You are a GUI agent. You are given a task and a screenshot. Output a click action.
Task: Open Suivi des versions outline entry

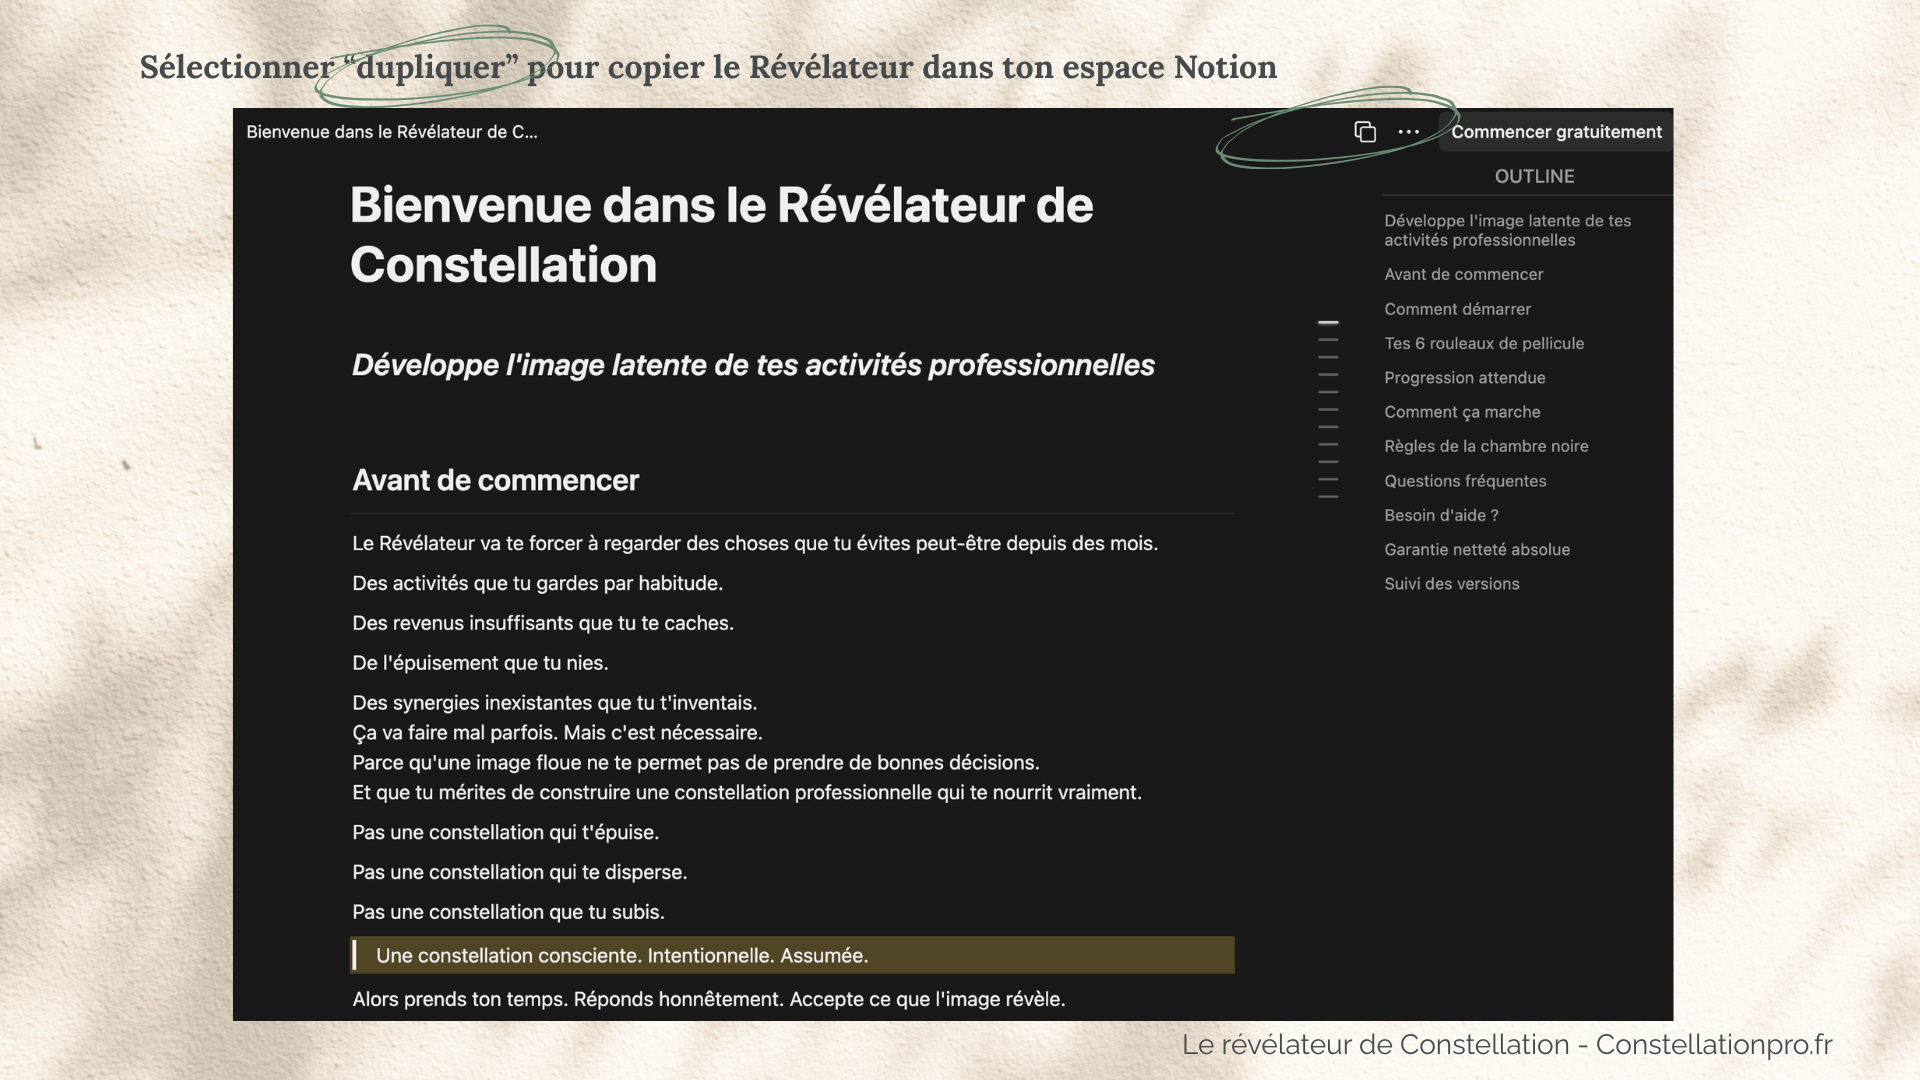(1451, 584)
